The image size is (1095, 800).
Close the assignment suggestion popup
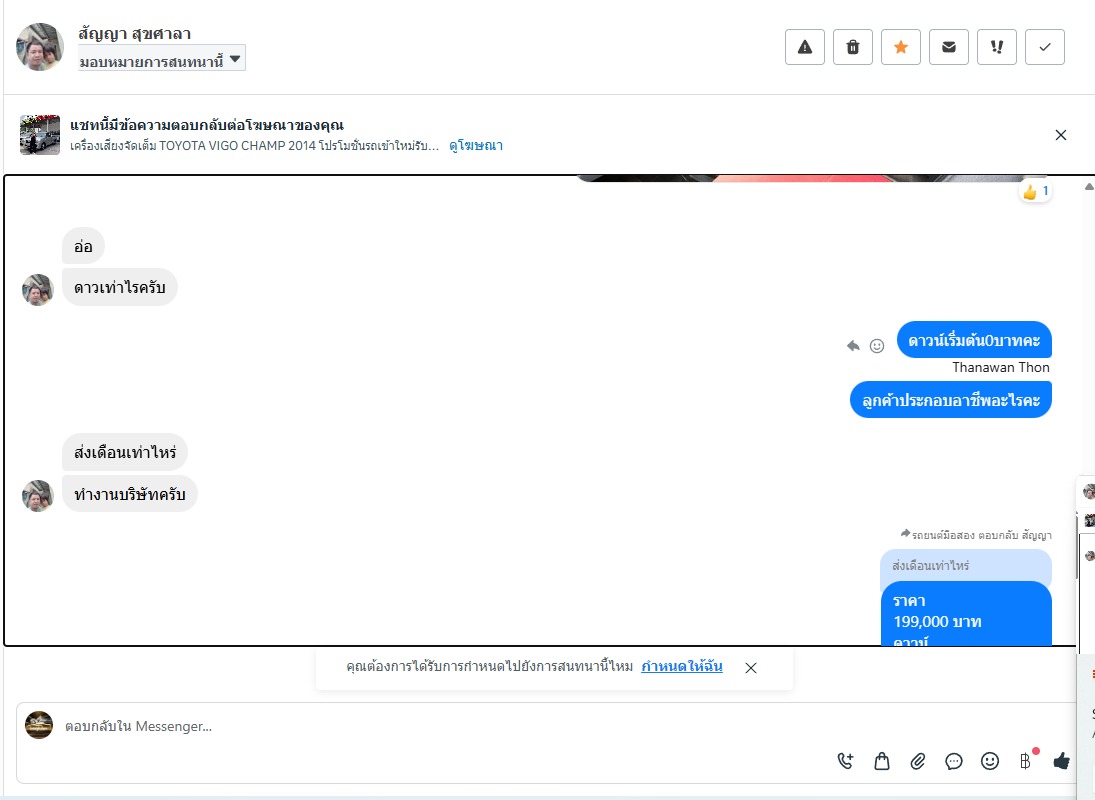751,668
